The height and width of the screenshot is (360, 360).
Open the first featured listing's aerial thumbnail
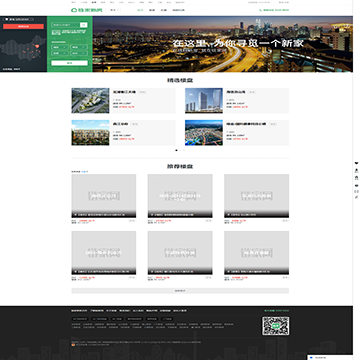click(90, 101)
